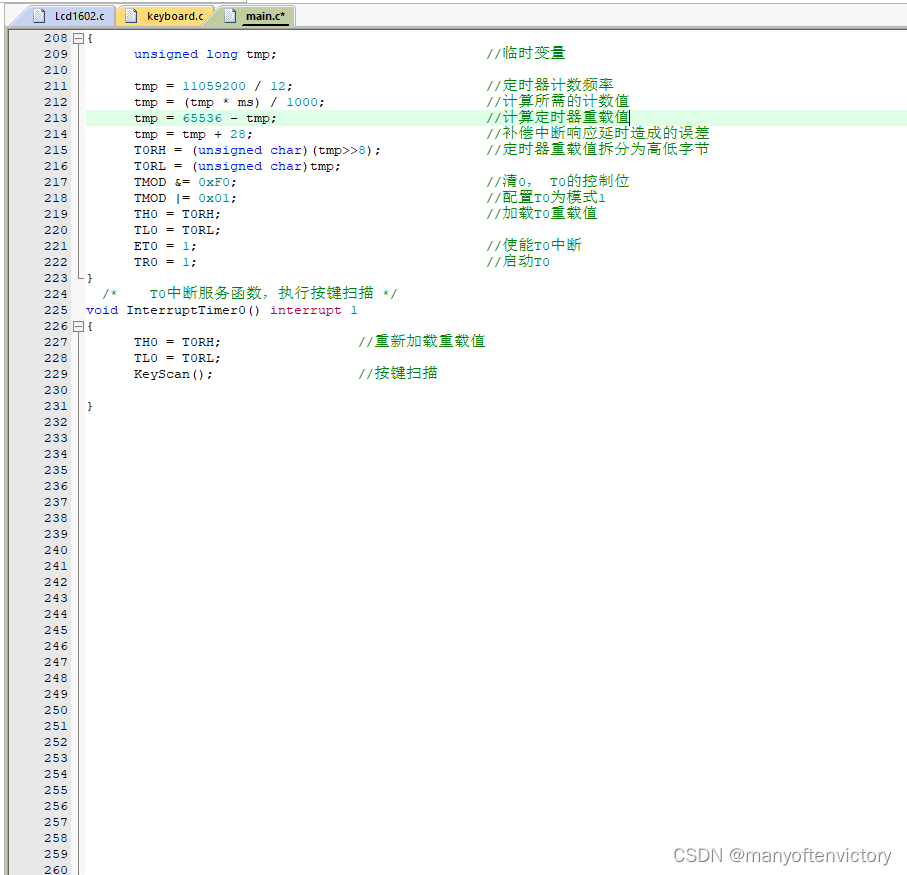Click 'TH0 = T0RH;' on line 227
The image size is (907, 875).
(177, 342)
